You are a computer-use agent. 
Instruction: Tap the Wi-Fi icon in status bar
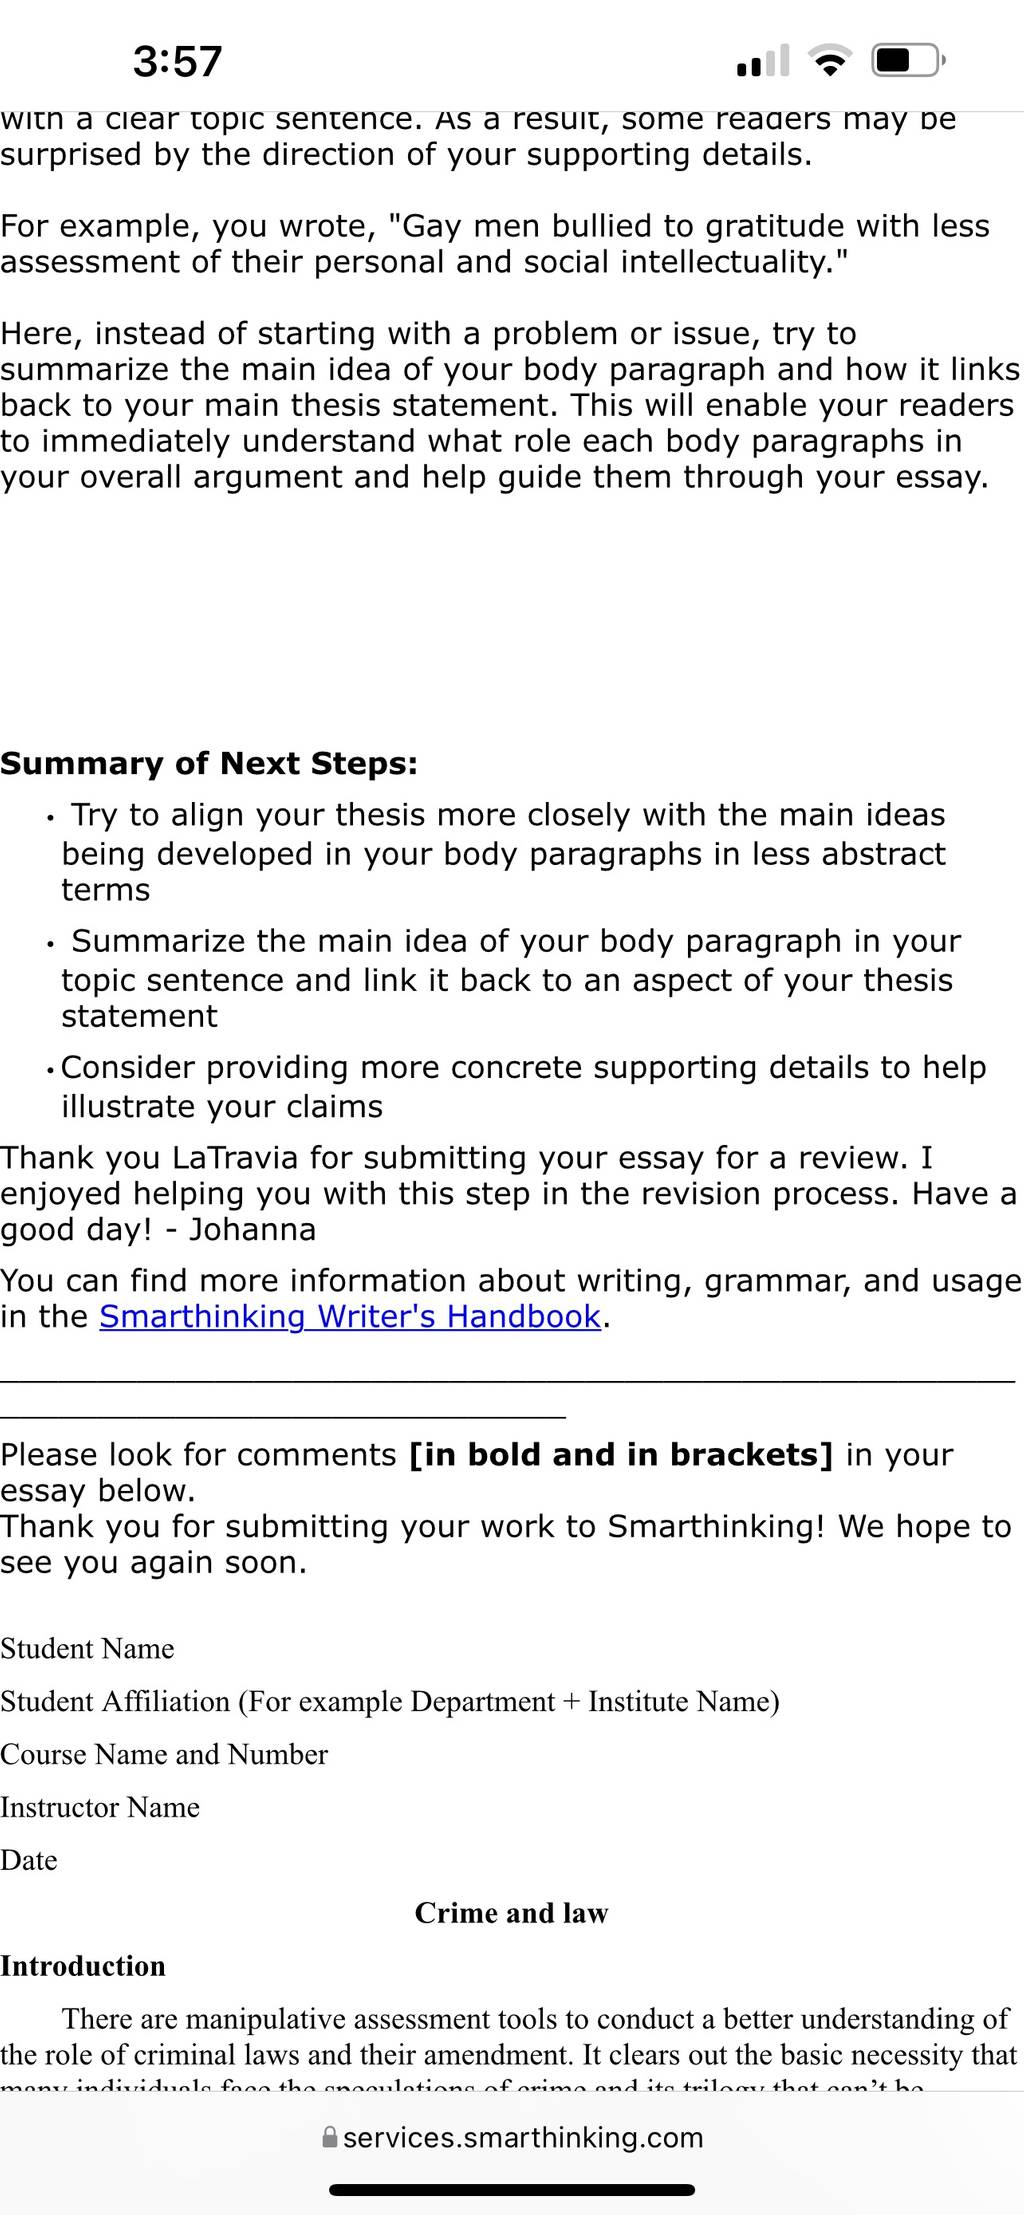coord(829,61)
